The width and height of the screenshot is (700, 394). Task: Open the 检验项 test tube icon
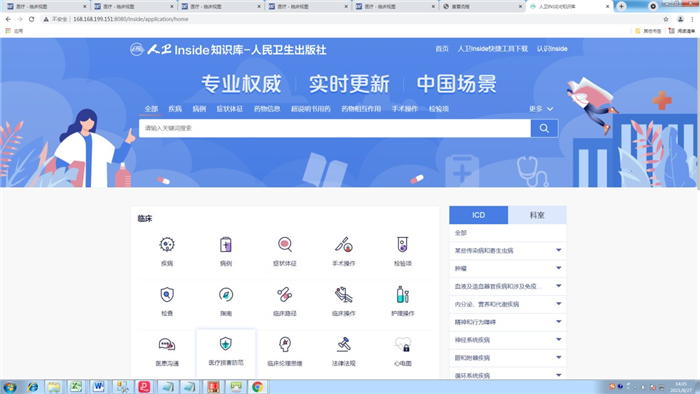[403, 245]
